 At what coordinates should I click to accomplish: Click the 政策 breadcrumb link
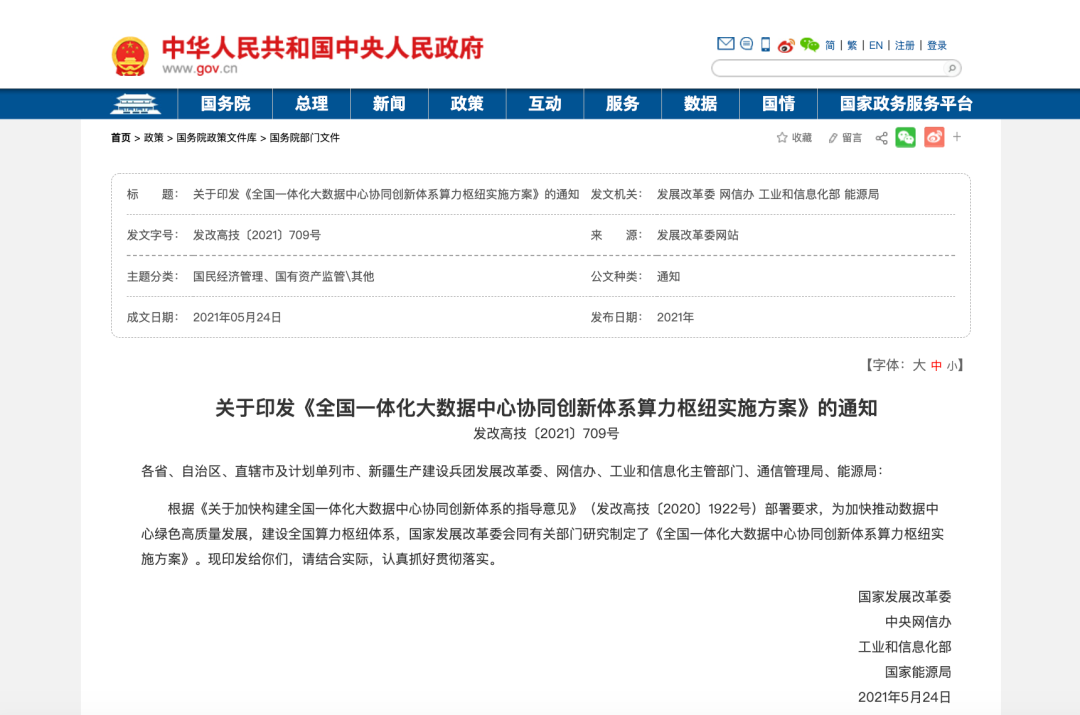pos(154,138)
